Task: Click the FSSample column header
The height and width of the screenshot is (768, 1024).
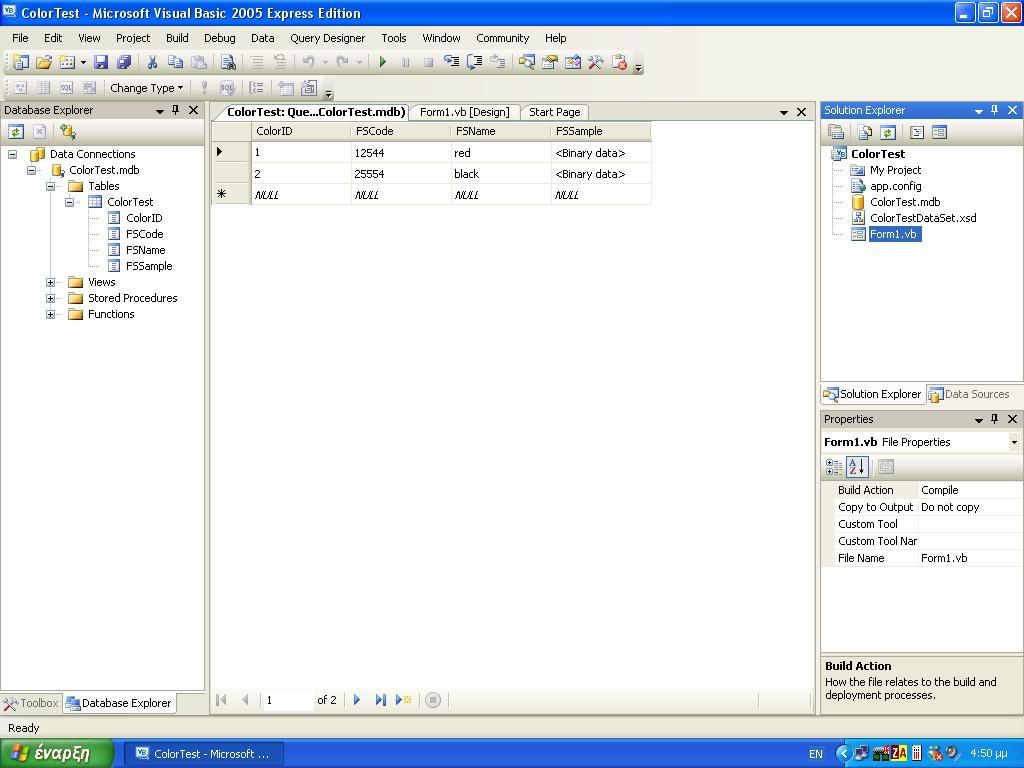Action: [x=601, y=131]
